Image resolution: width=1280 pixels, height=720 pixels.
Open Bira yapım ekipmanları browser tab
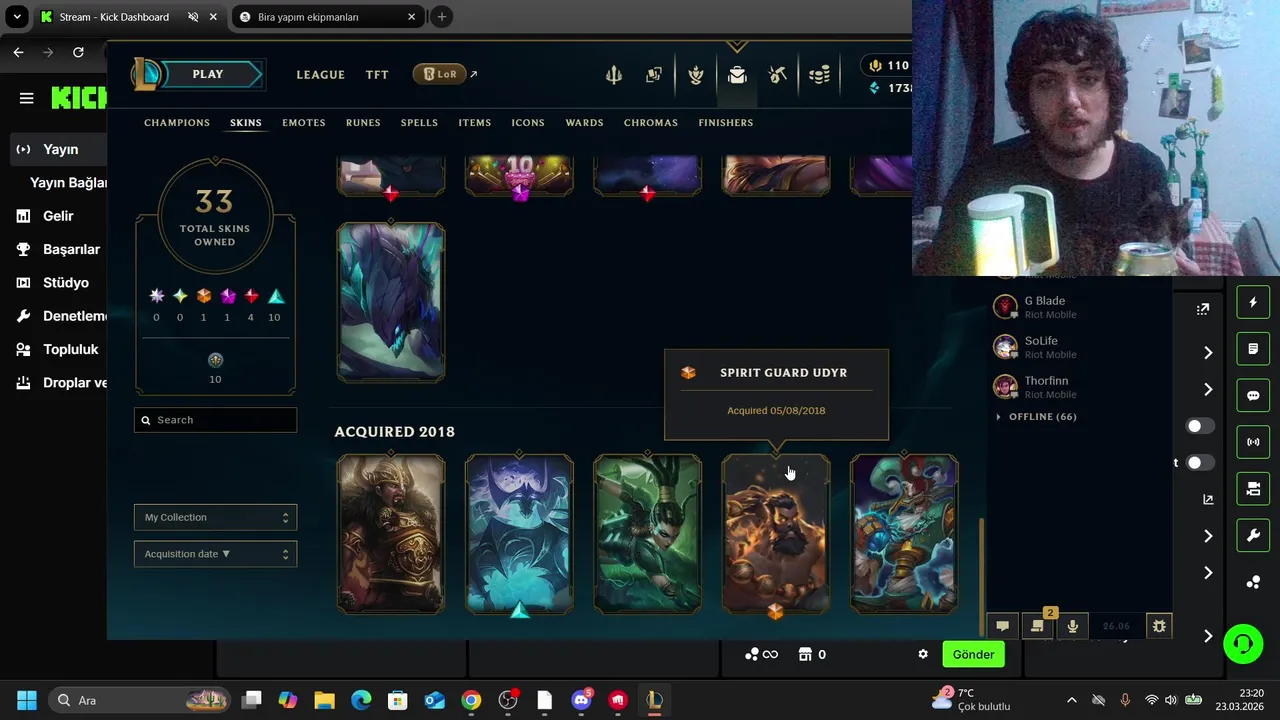[328, 17]
